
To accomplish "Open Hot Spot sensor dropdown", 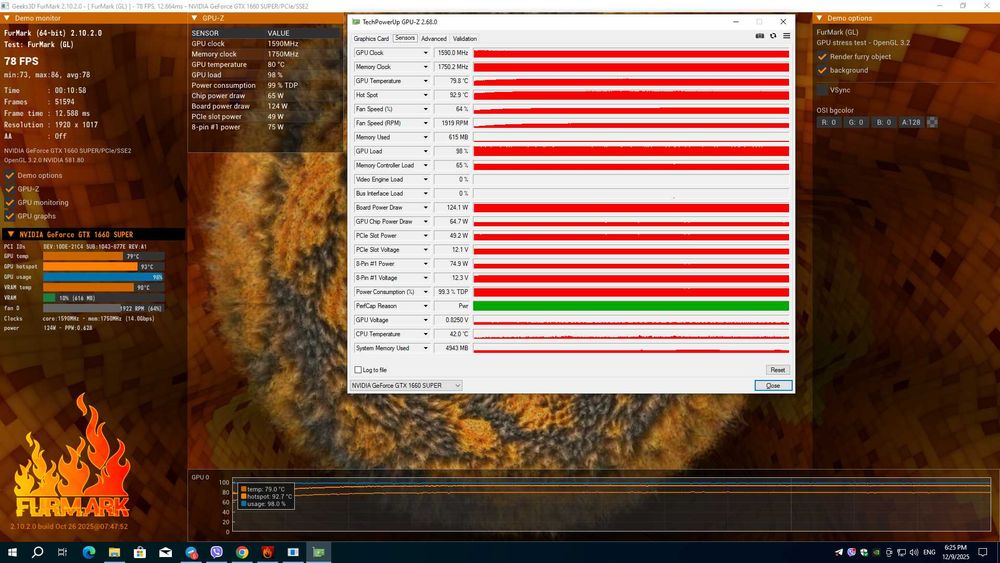I will point(425,95).
